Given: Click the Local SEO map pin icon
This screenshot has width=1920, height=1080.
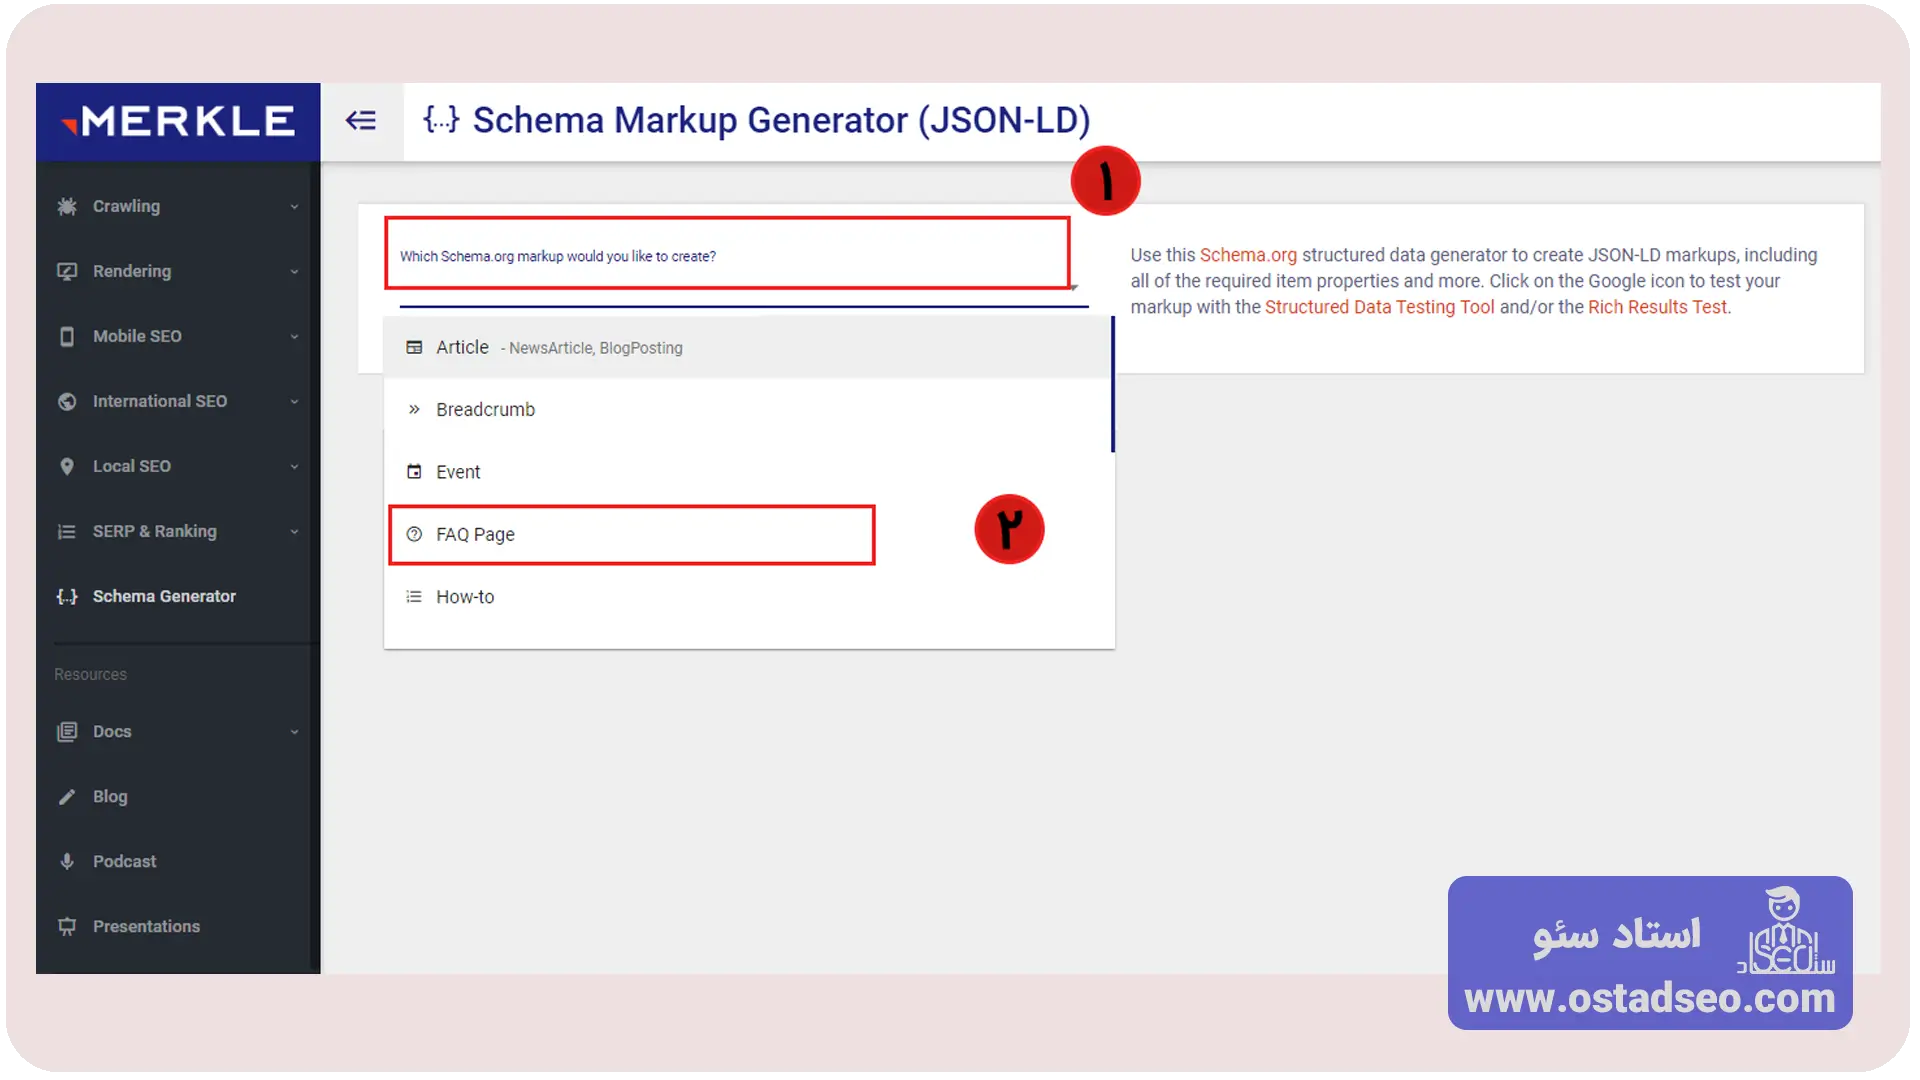Looking at the screenshot, I should point(67,466).
